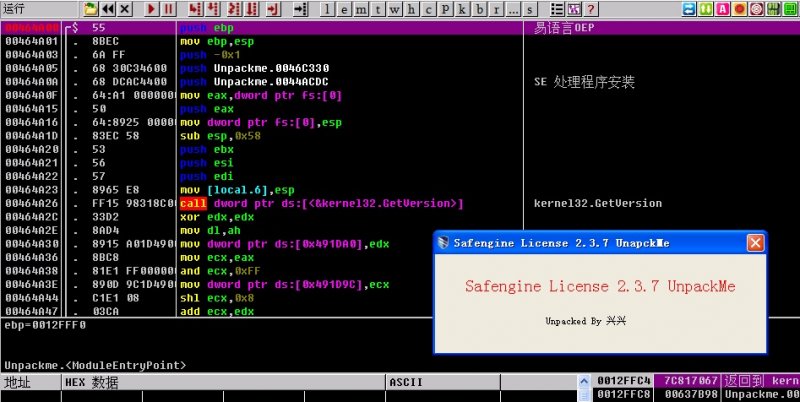Click the 'SE 处理程序安装' comment

[x=584, y=82]
